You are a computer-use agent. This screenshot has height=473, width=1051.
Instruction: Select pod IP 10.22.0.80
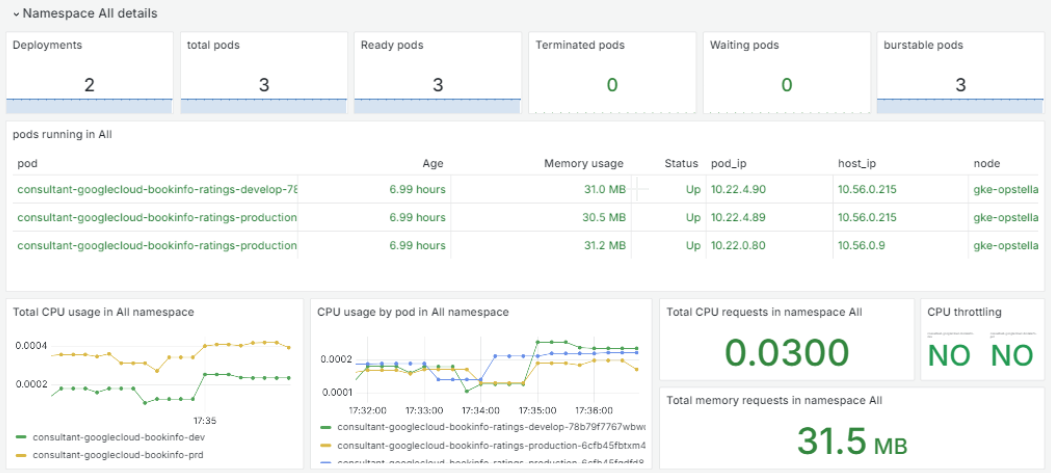pyautogui.click(x=738, y=246)
